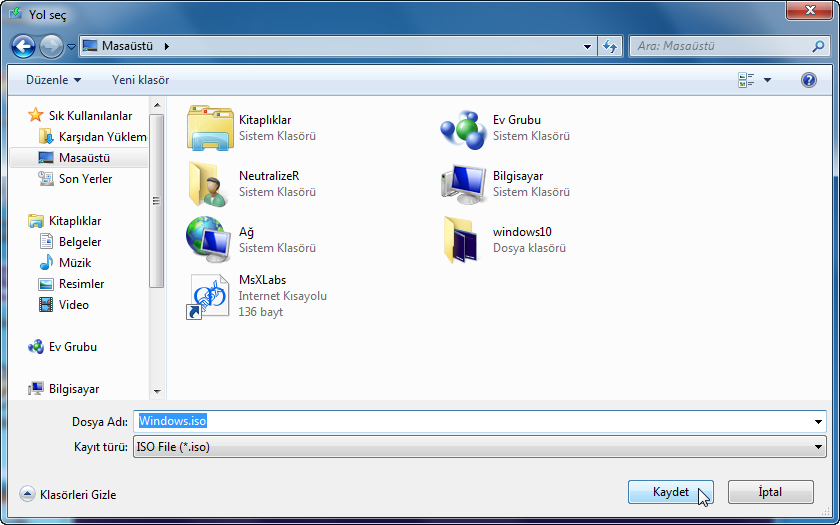
Task: Select Belgeler in the navigation pane
Action: click(x=80, y=242)
